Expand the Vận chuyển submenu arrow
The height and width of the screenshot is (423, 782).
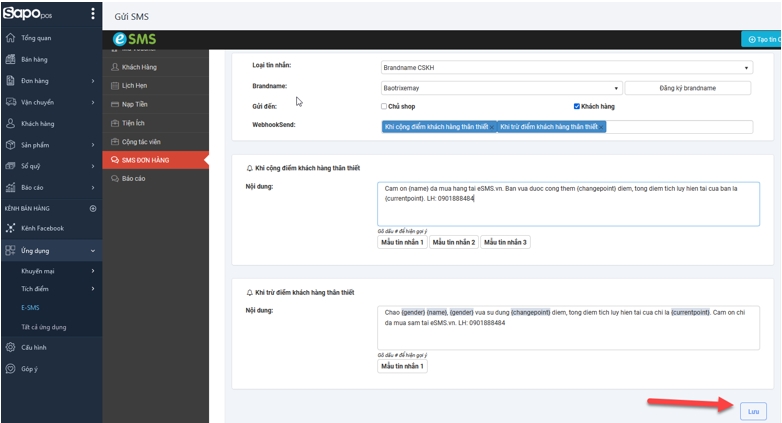[93, 102]
